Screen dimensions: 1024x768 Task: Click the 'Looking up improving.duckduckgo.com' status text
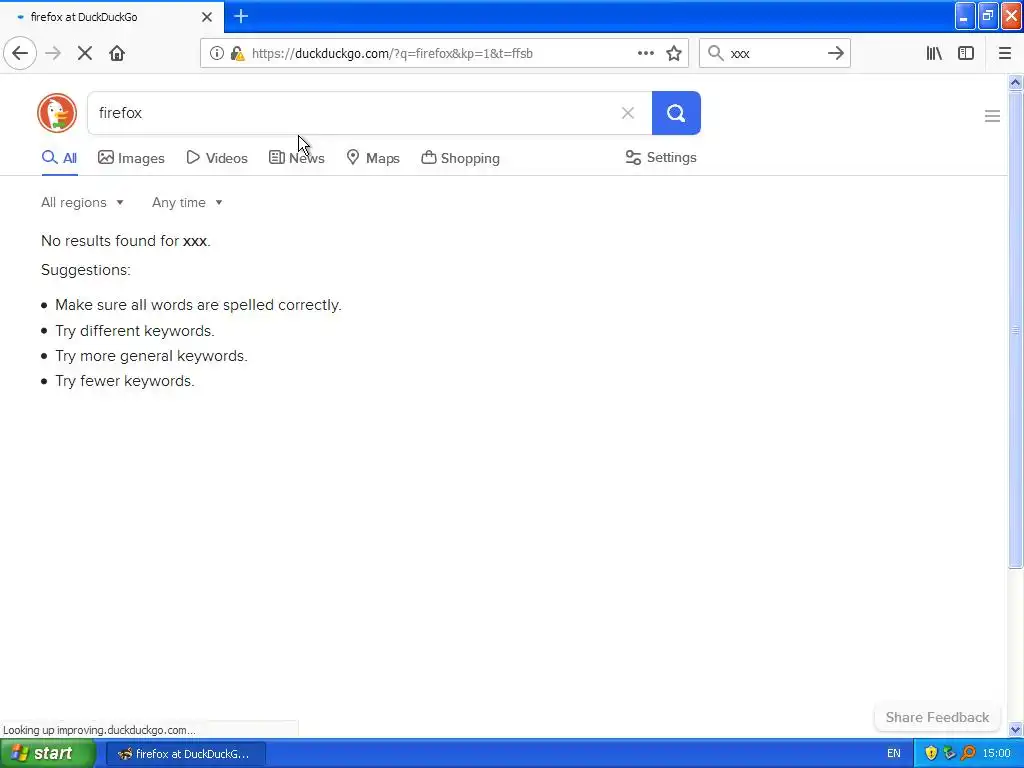coord(99,730)
